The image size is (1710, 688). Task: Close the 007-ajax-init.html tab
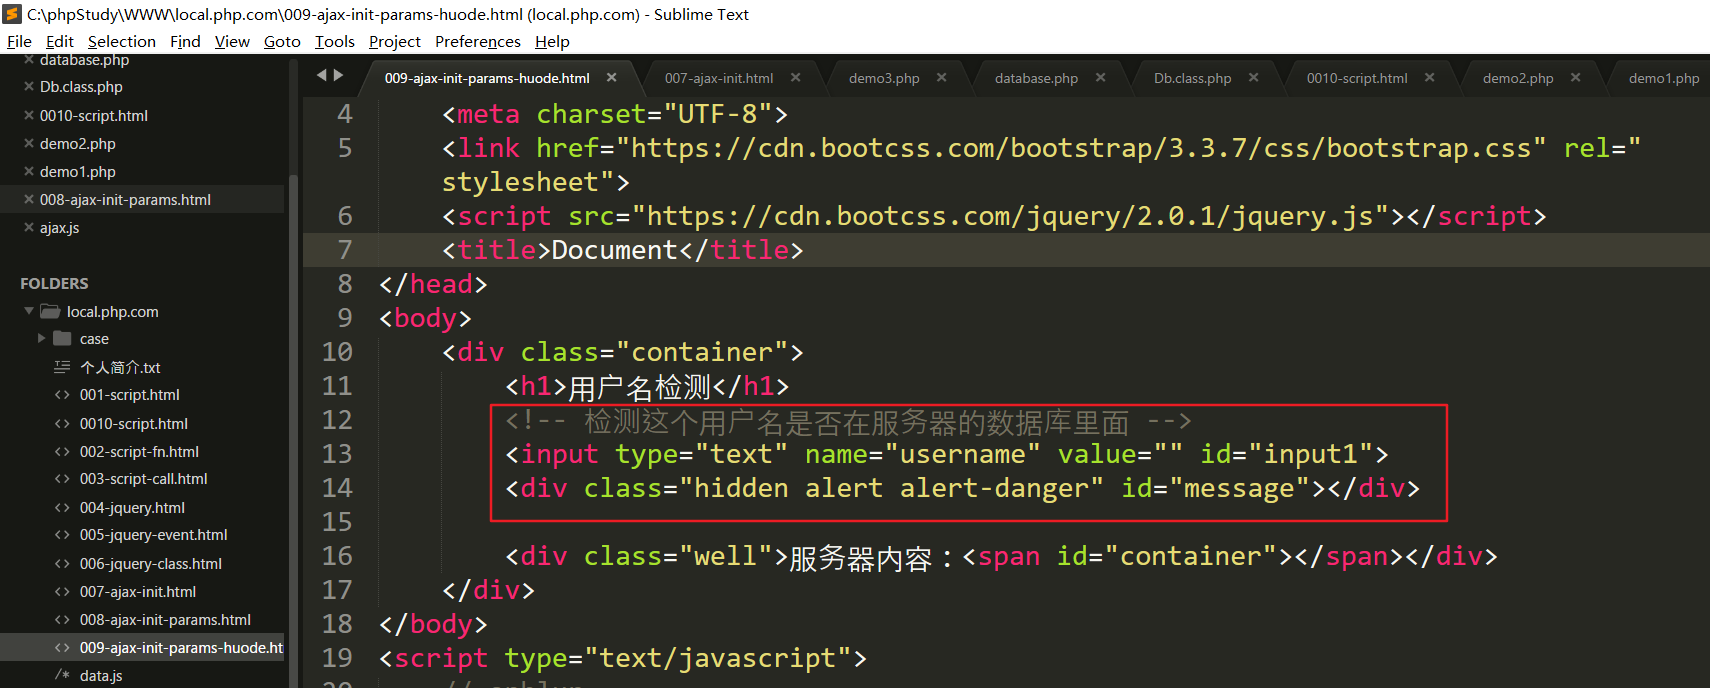[x=795, y=78]
